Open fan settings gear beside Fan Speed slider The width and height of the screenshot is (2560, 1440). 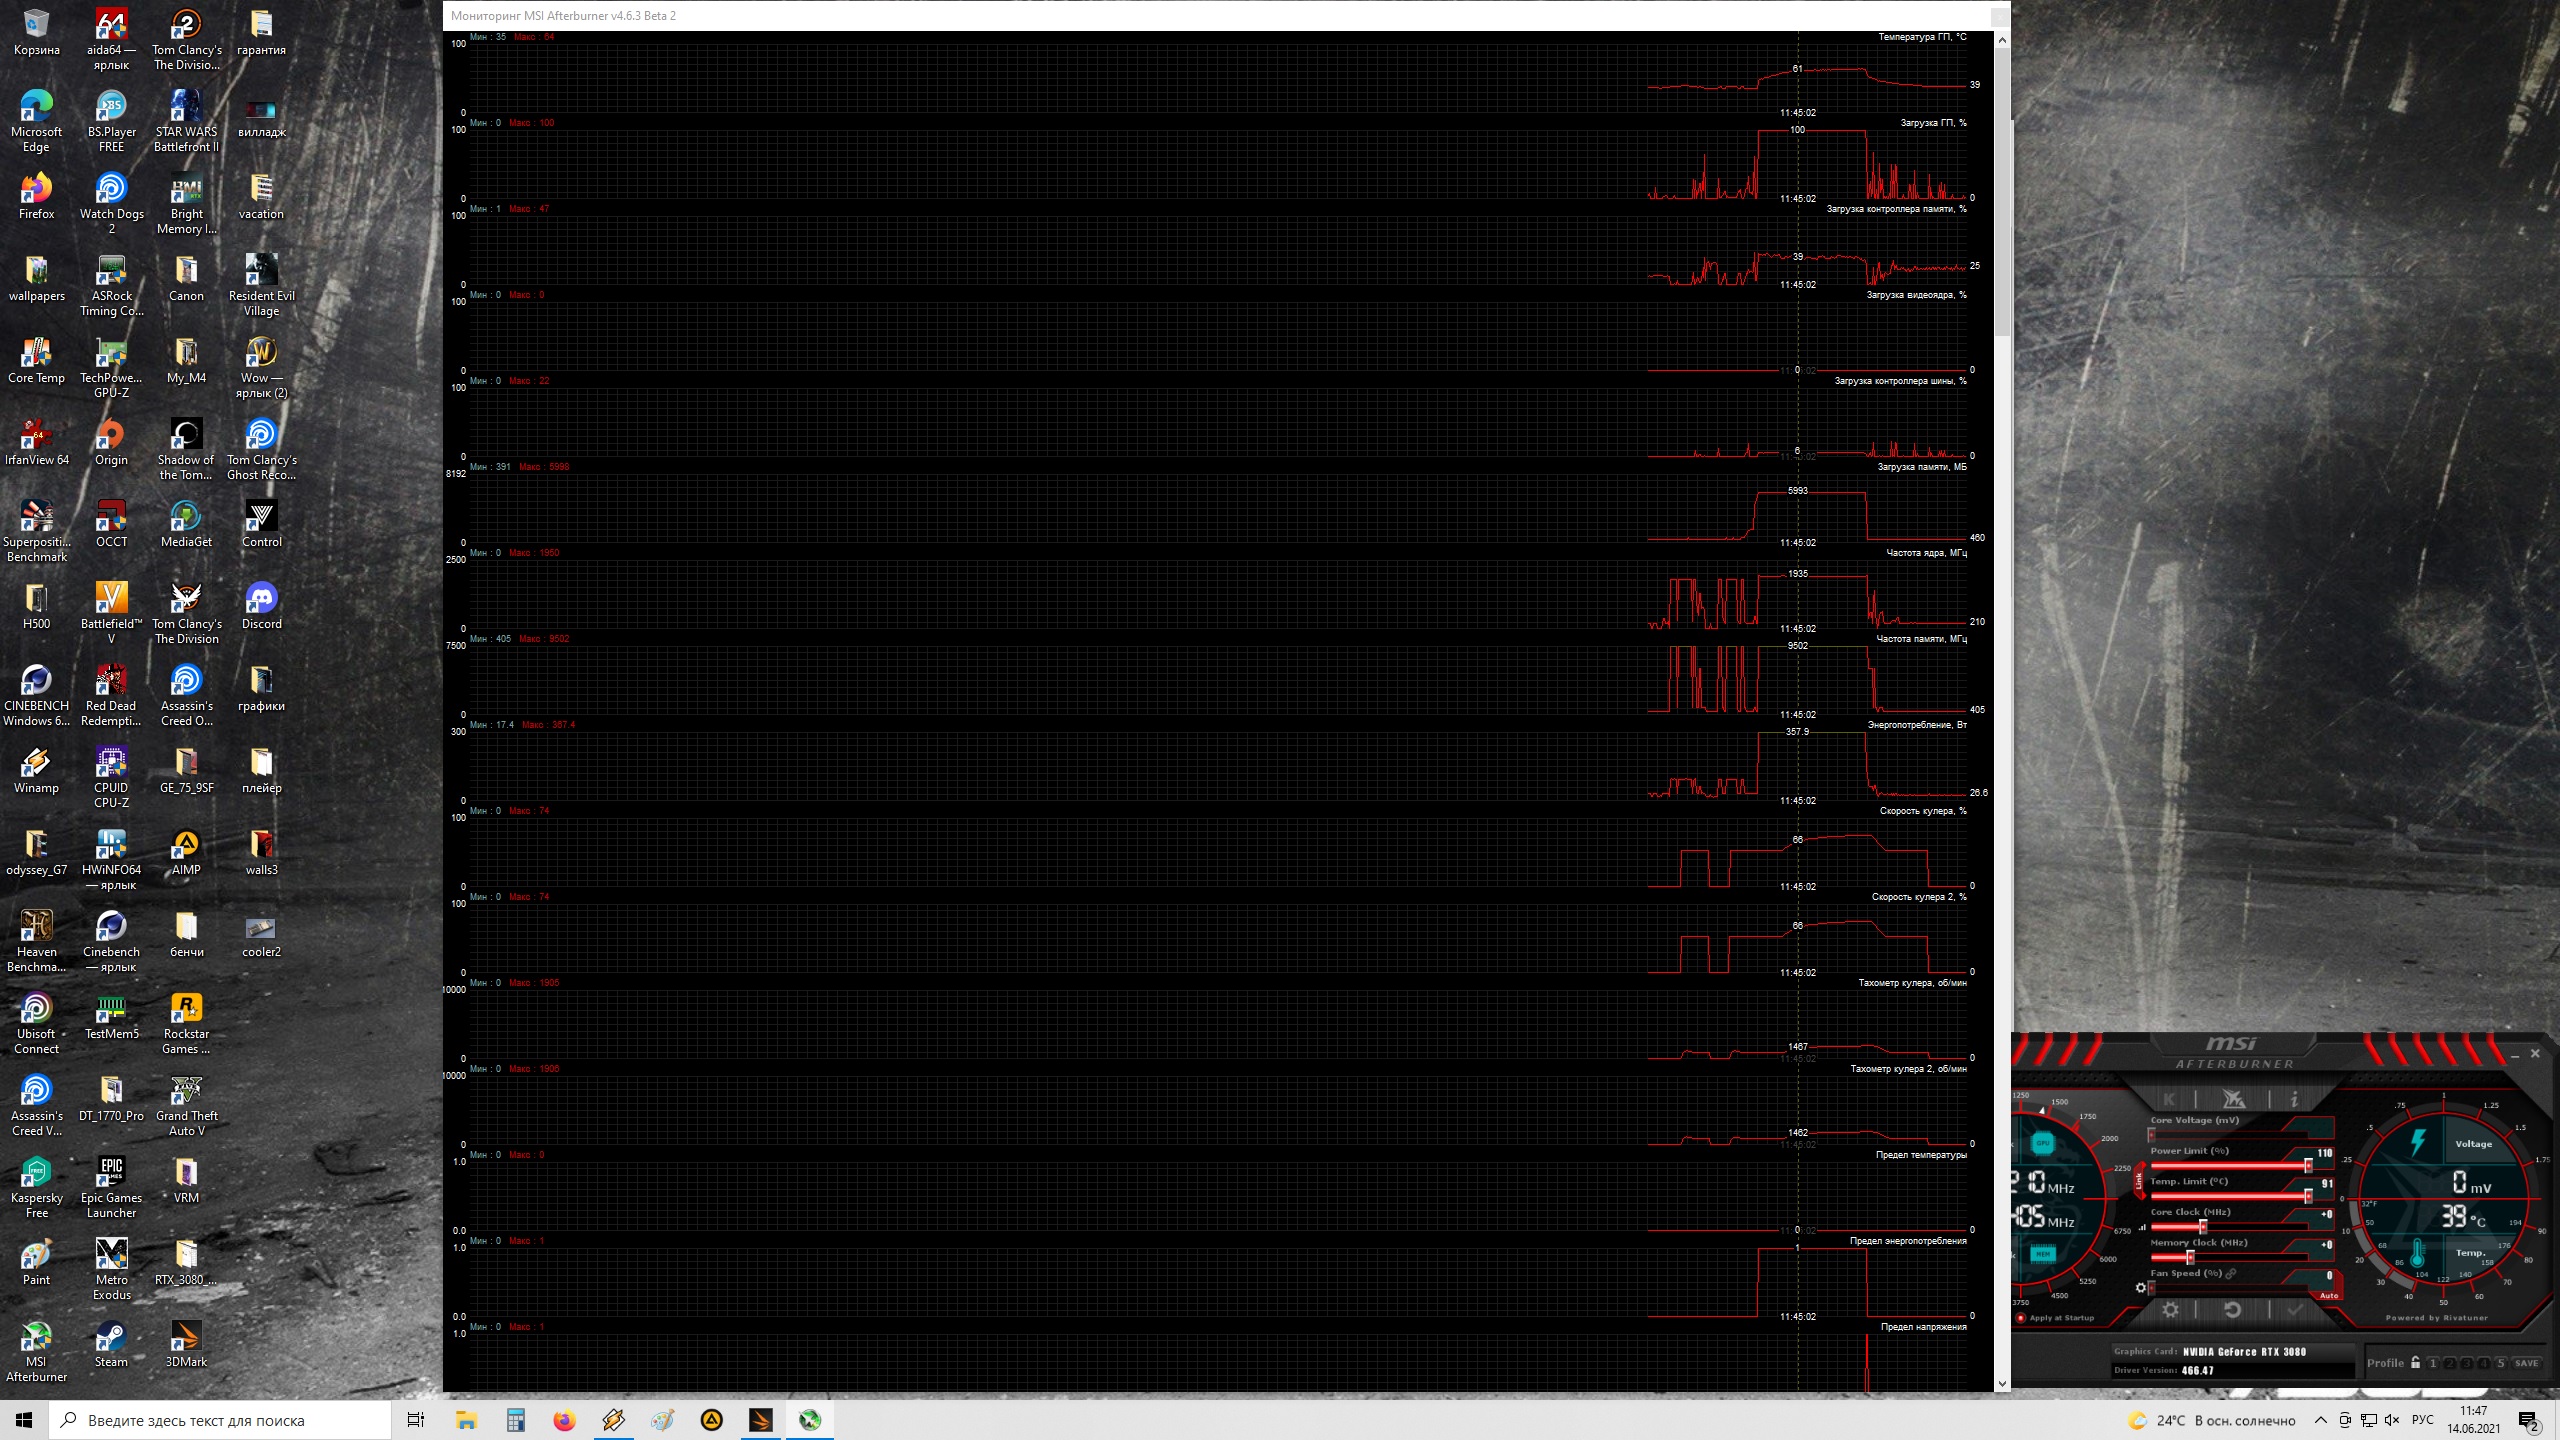point(2140,1288)
